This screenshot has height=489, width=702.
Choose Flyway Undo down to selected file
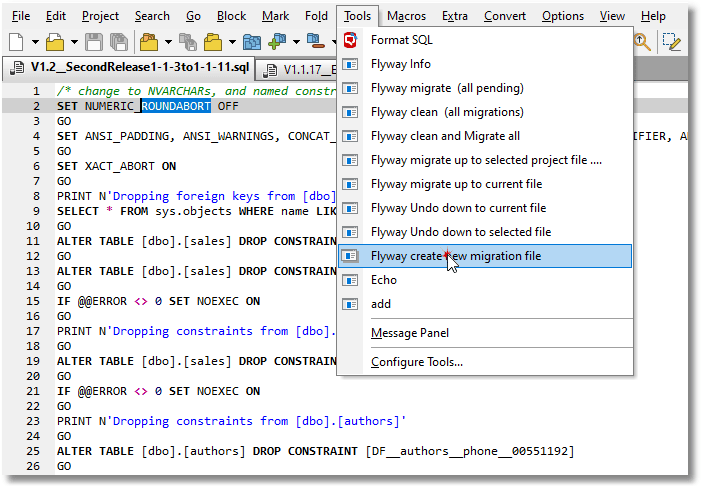point(485,232)
